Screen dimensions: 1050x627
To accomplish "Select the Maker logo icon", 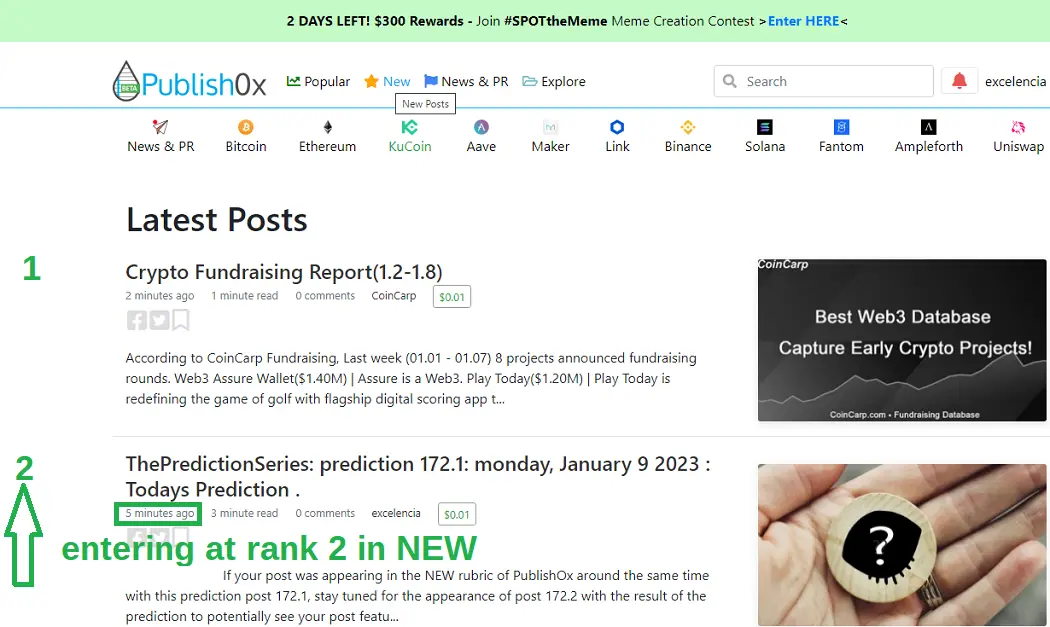I will tap(550, 127).
